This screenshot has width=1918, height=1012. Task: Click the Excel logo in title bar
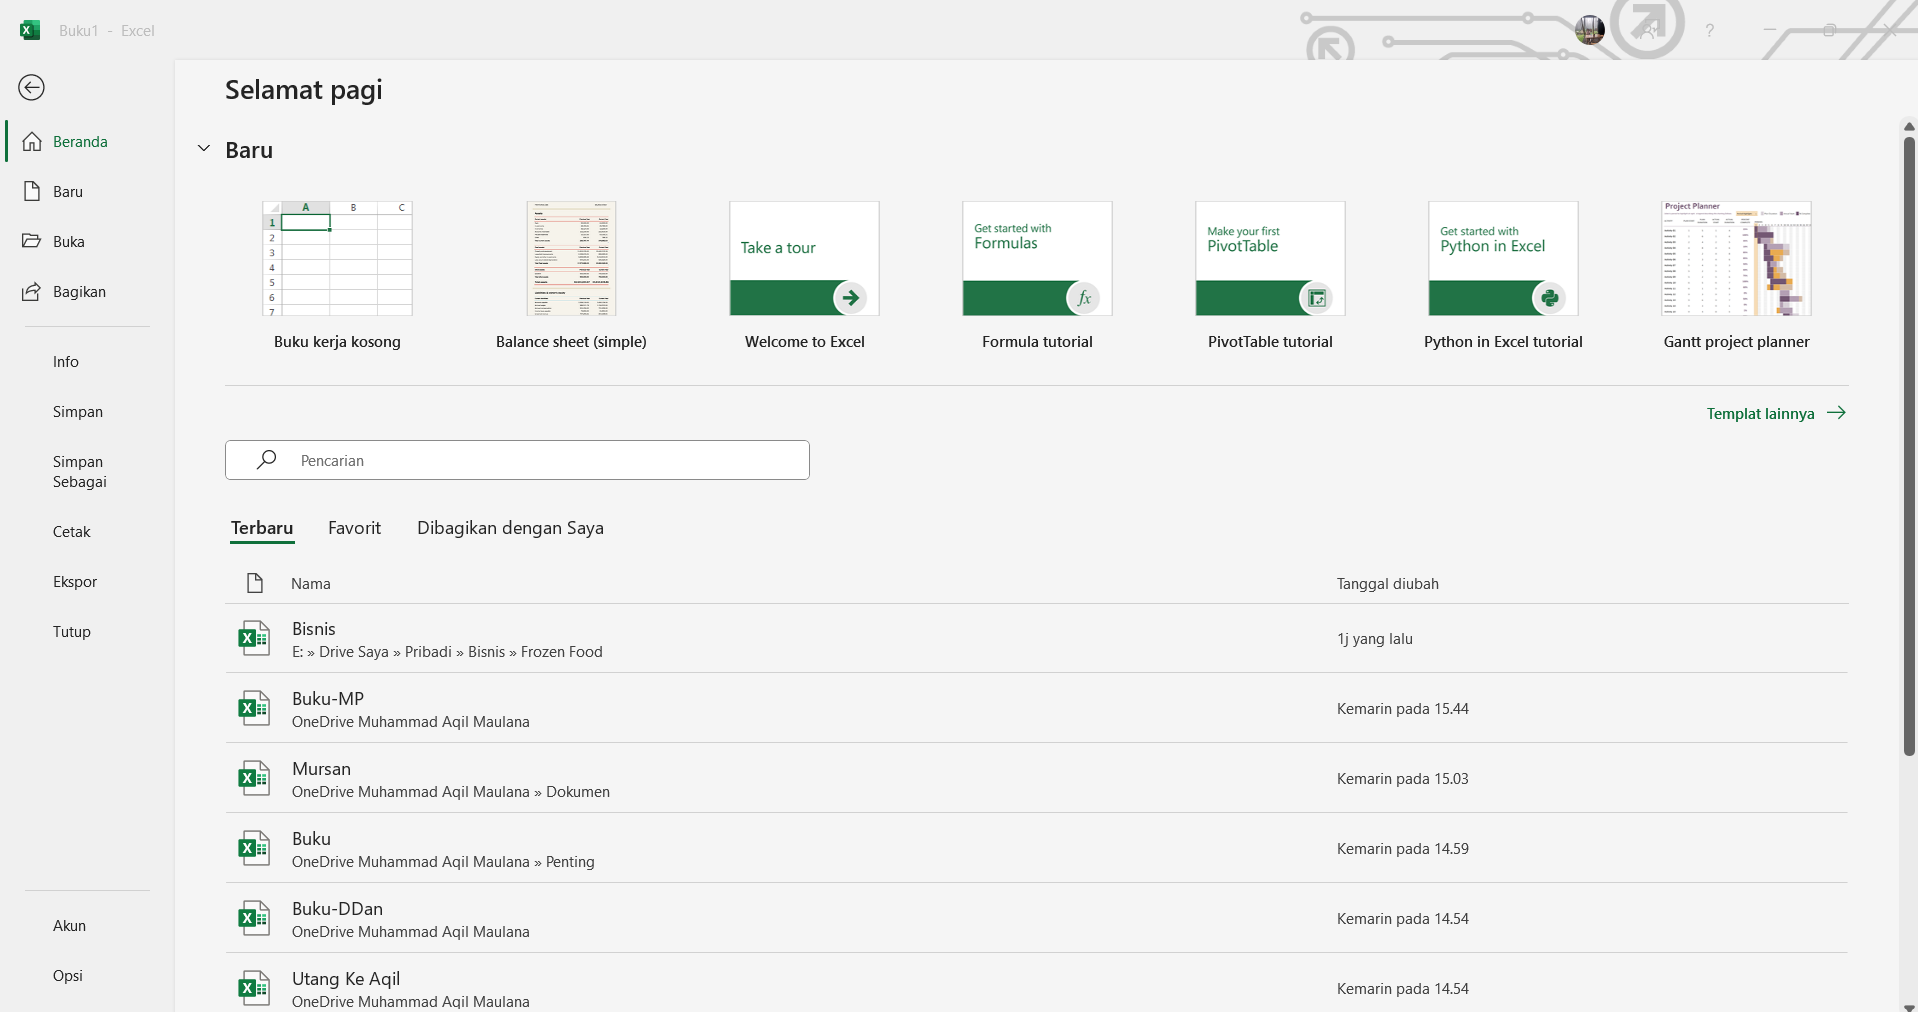[x=30, y=30]
